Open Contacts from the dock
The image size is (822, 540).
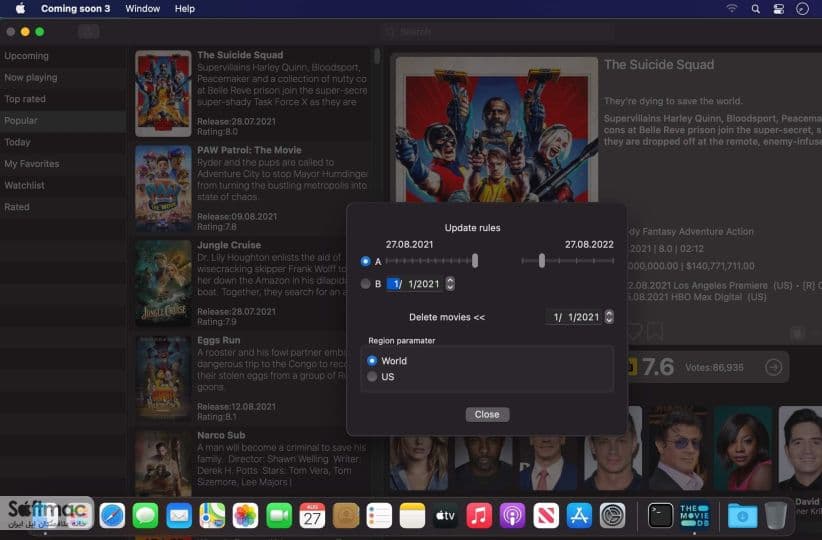click(345, 516)
